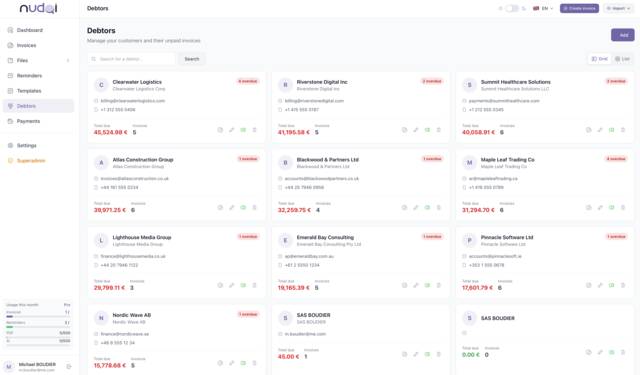640x375 pixels.
Task: Click the logout icon beside Michael BOUDIER
Action: 69,366
